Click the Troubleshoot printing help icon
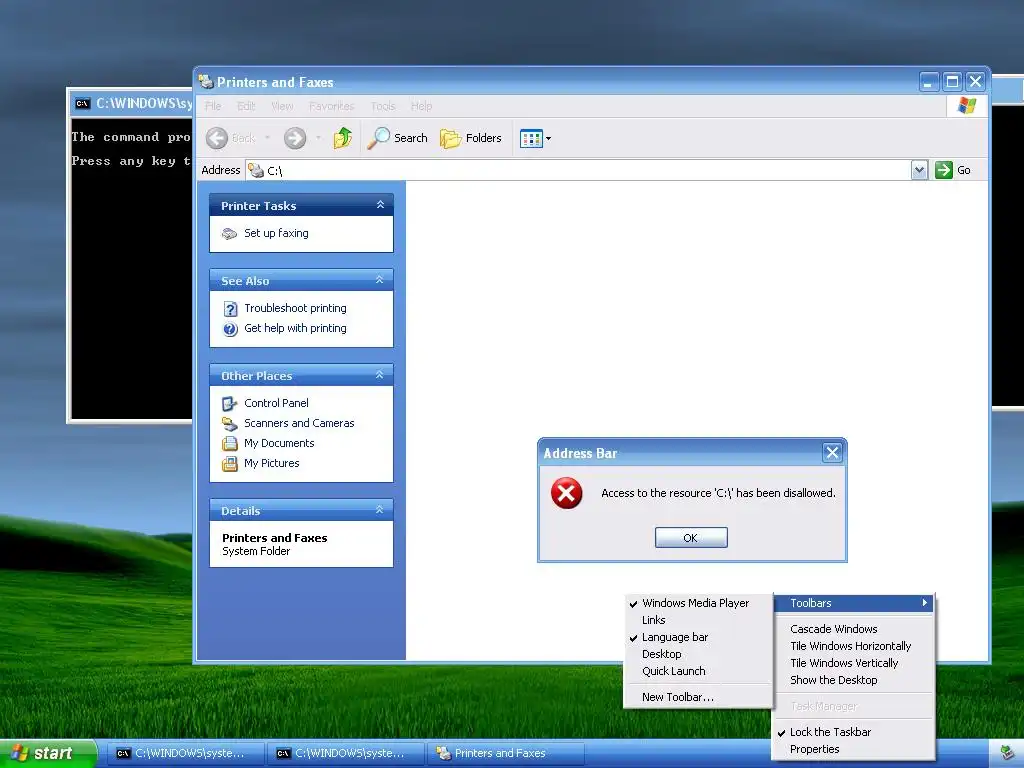Image resolution: width=1024 pixels, height=768 pixels. point(230,308)
